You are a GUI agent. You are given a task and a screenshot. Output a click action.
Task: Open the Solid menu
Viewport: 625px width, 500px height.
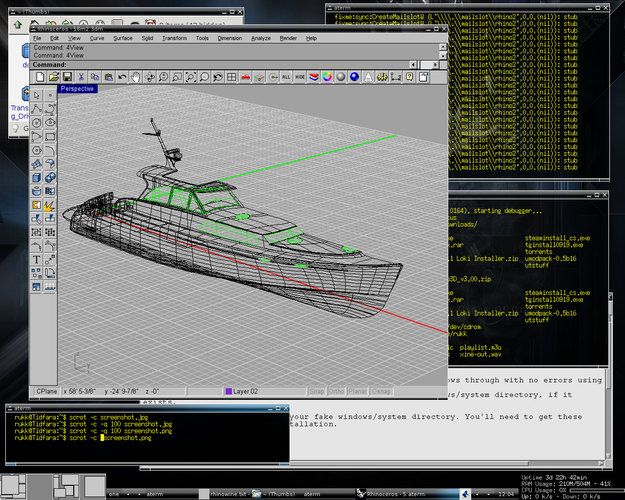pyautogui.click(x=147, y=38)
